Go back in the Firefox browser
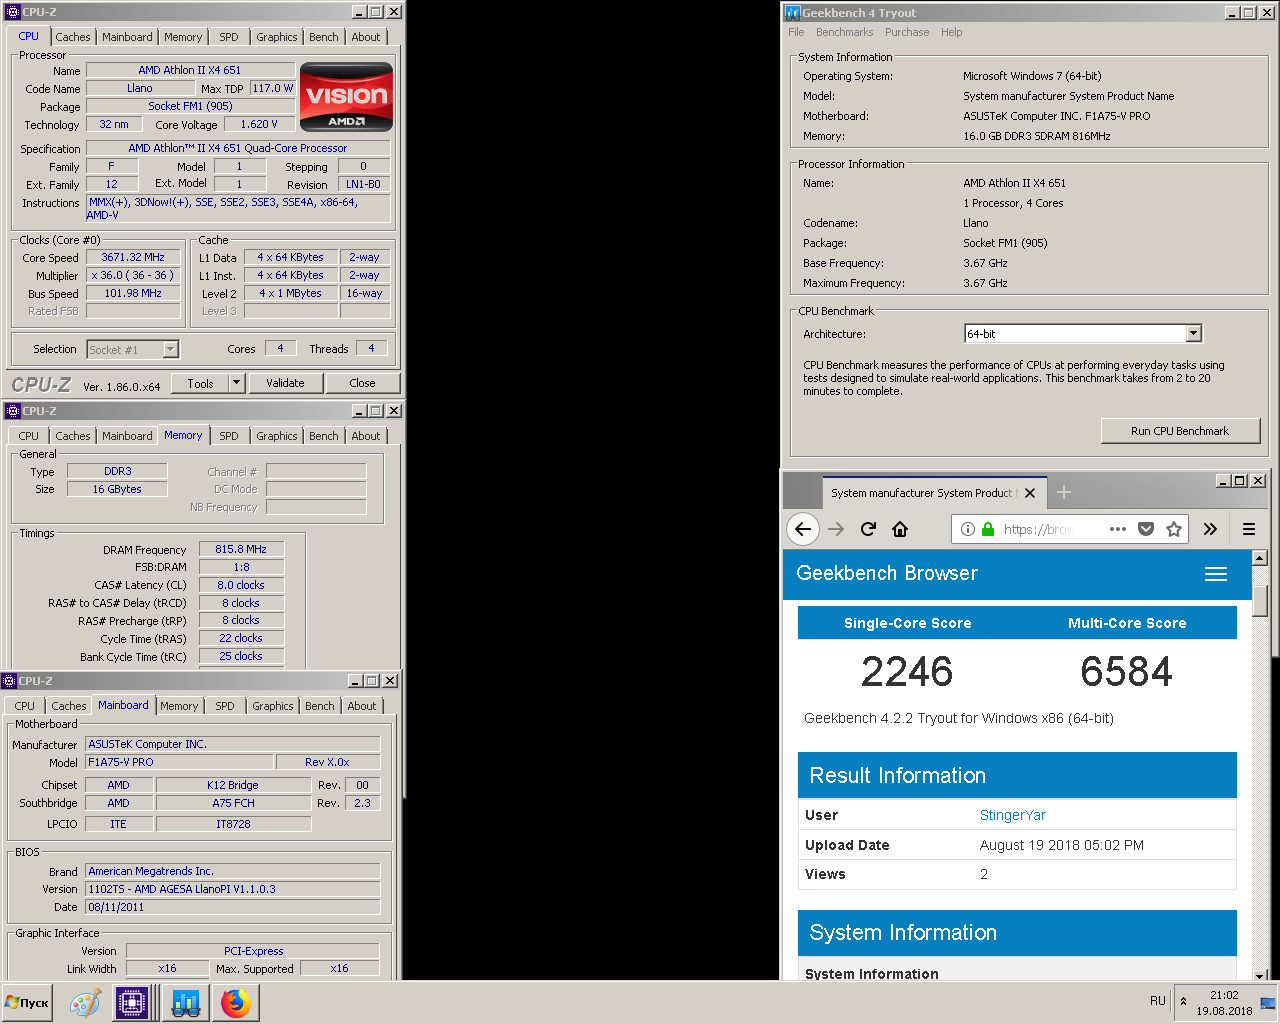Screen dimensions: 1280x1024 click(x=803, y=529)
